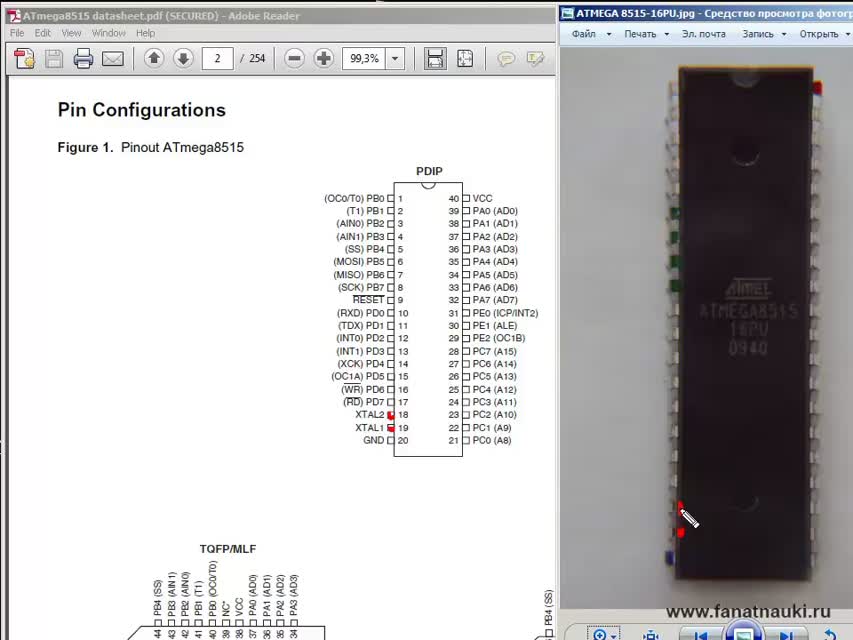
Task: Toggle the fit one full page icon
Action: [x=465, y=58]
